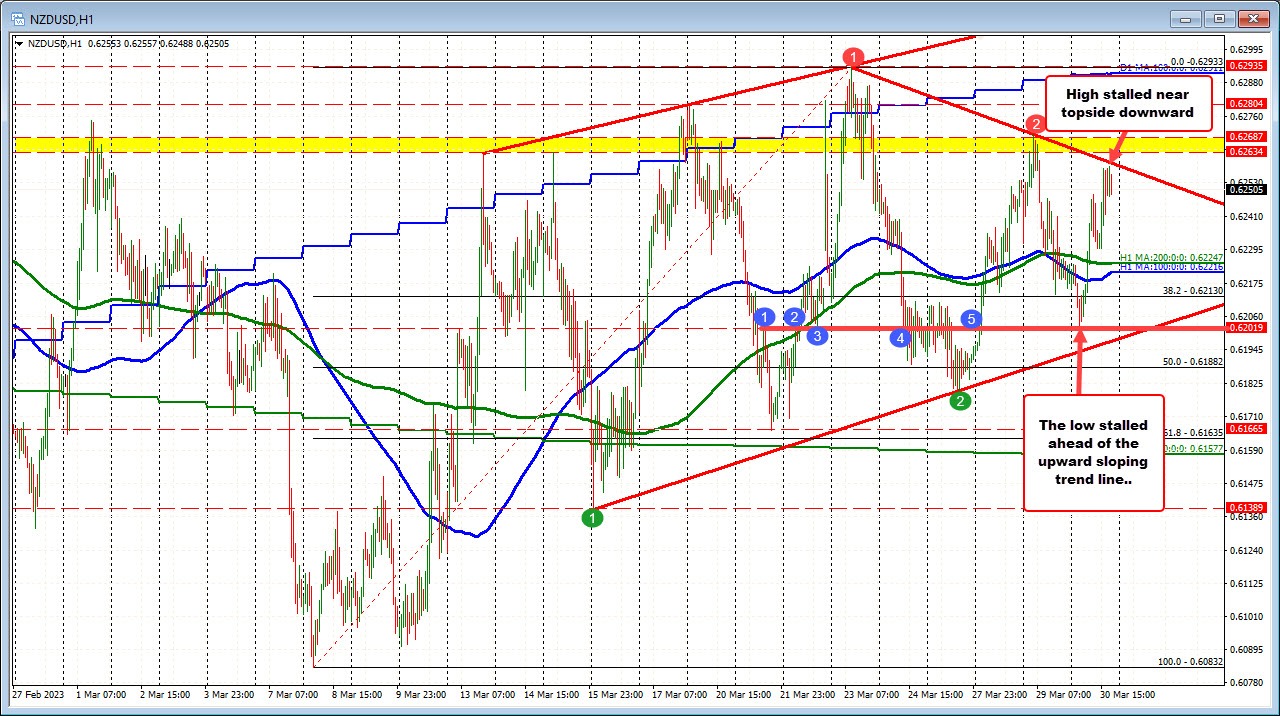The height and width of the screenshot is (716, 1280).
Task: Select the blue circle marker numbered 1
Action: pos(765,318)
